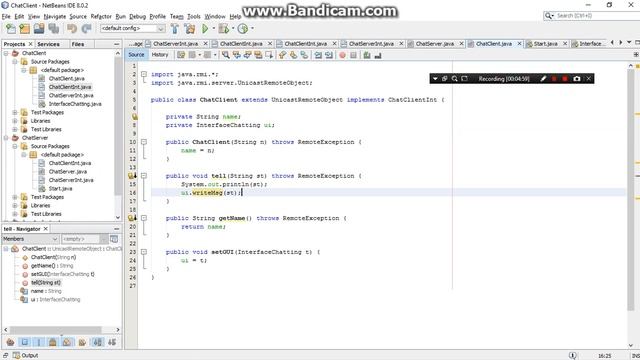
Task: Click the Clean and Build icon
Action: [189, 29]
